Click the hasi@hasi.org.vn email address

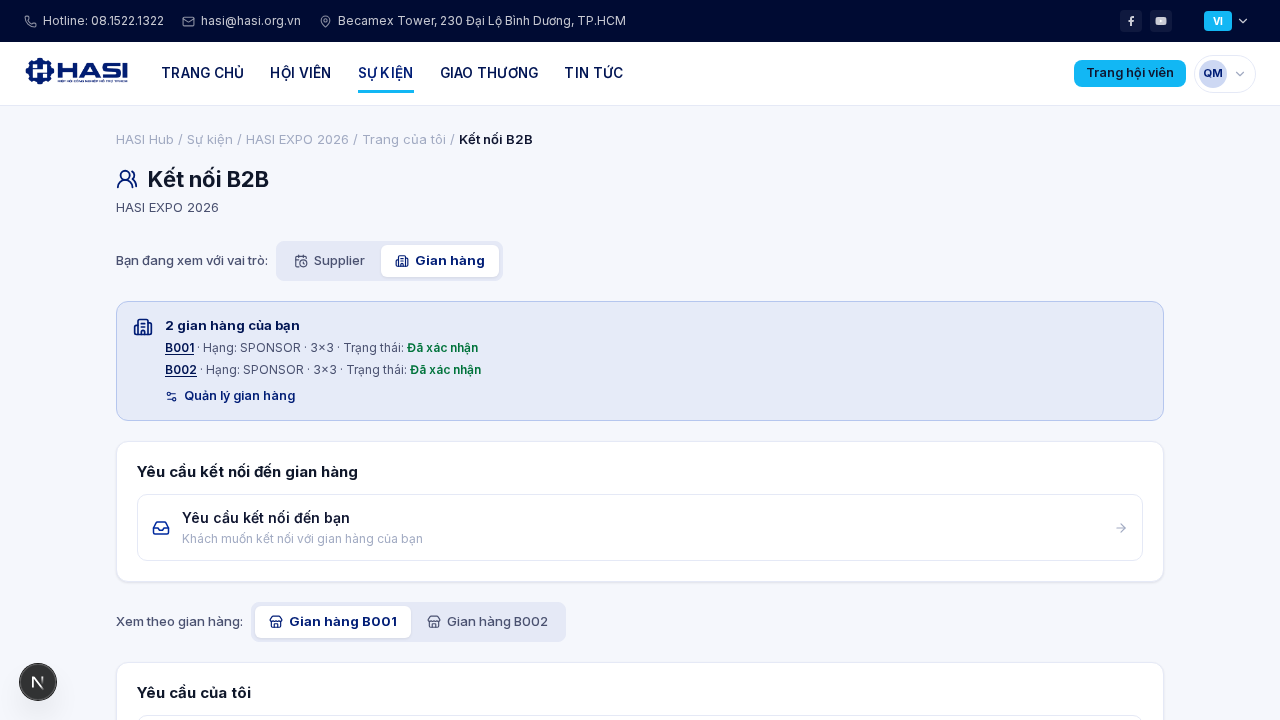click(251, 21)
